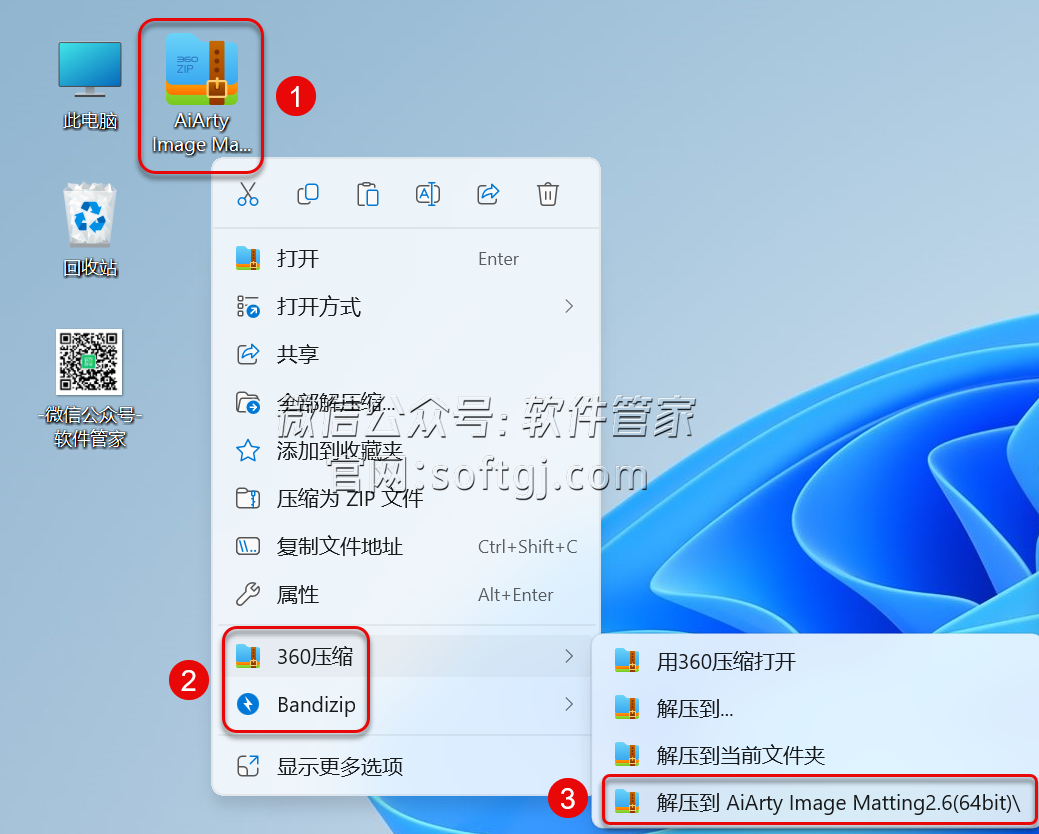Select the QR code 软件管家 desktop file
The image size is (1039, 834).
click(90, 389)
